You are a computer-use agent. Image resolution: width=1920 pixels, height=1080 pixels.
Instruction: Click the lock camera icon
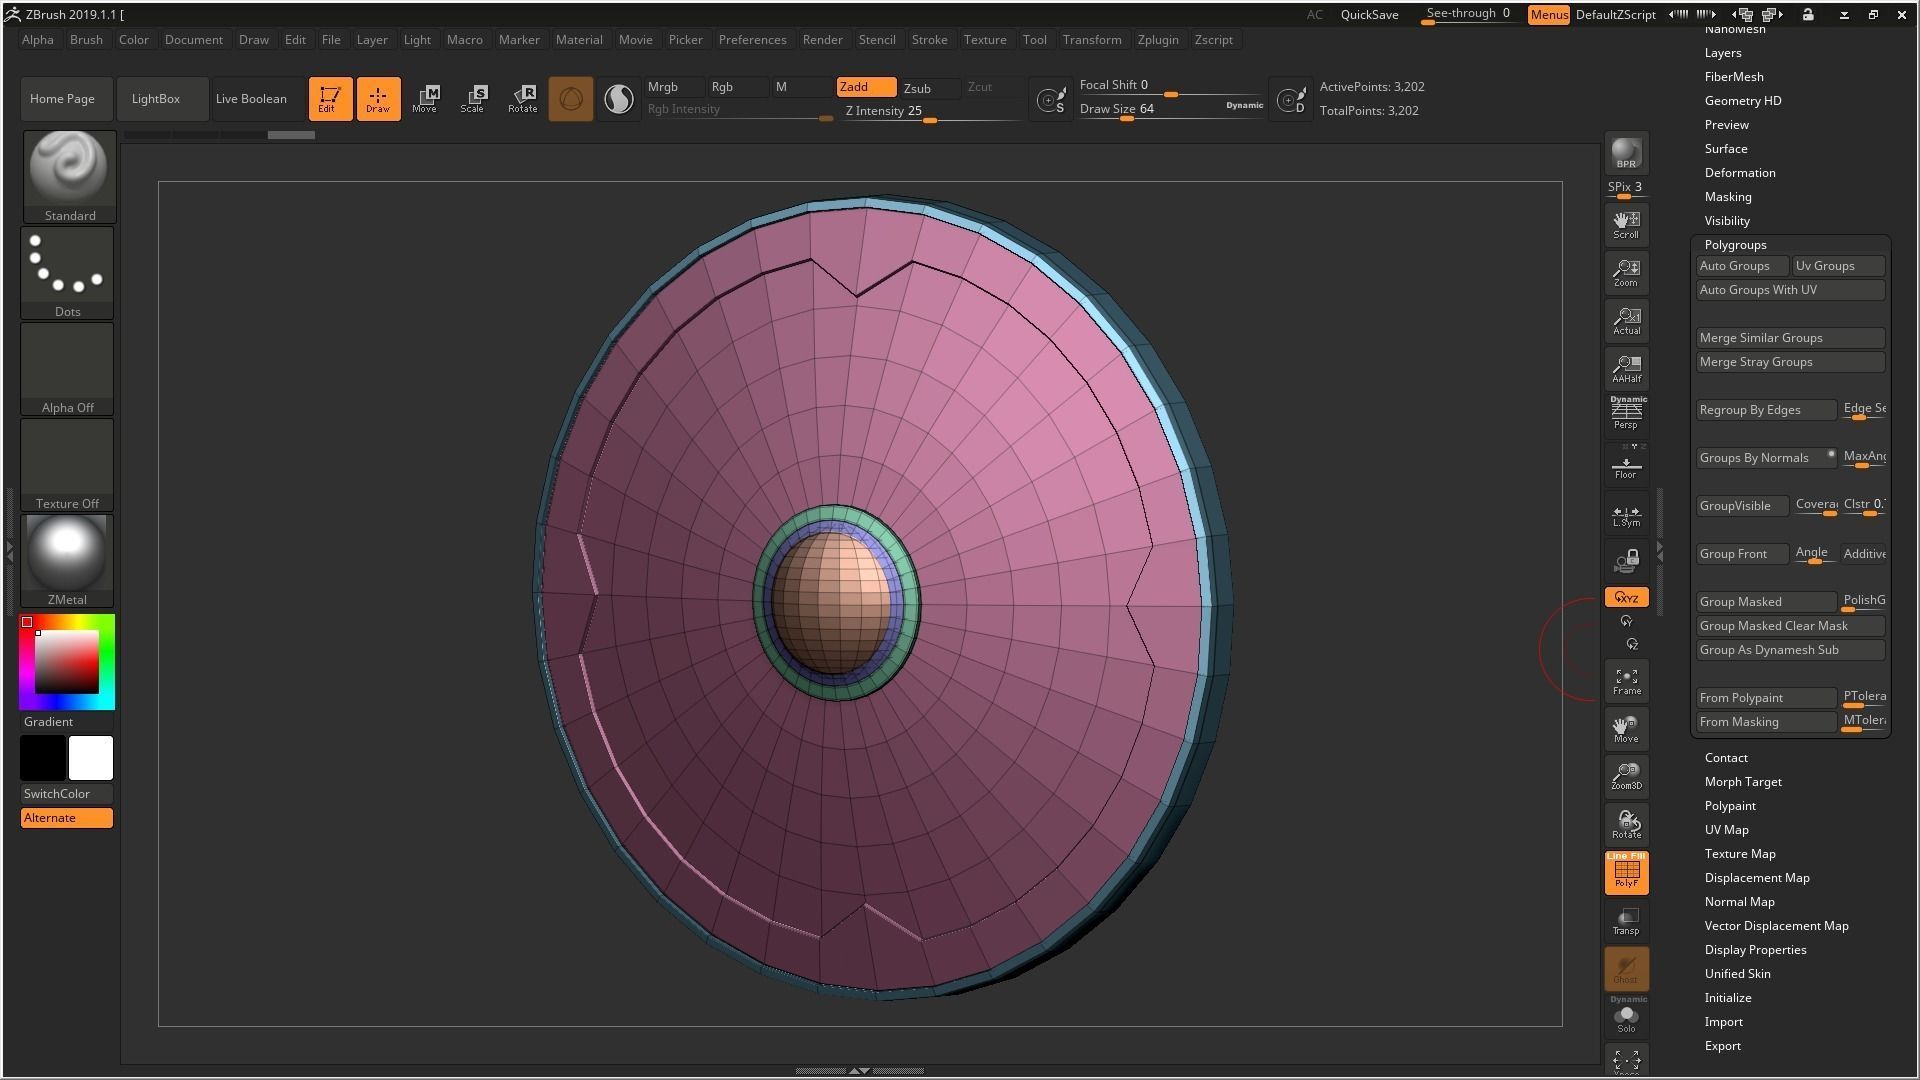(x=1626, y=560)
